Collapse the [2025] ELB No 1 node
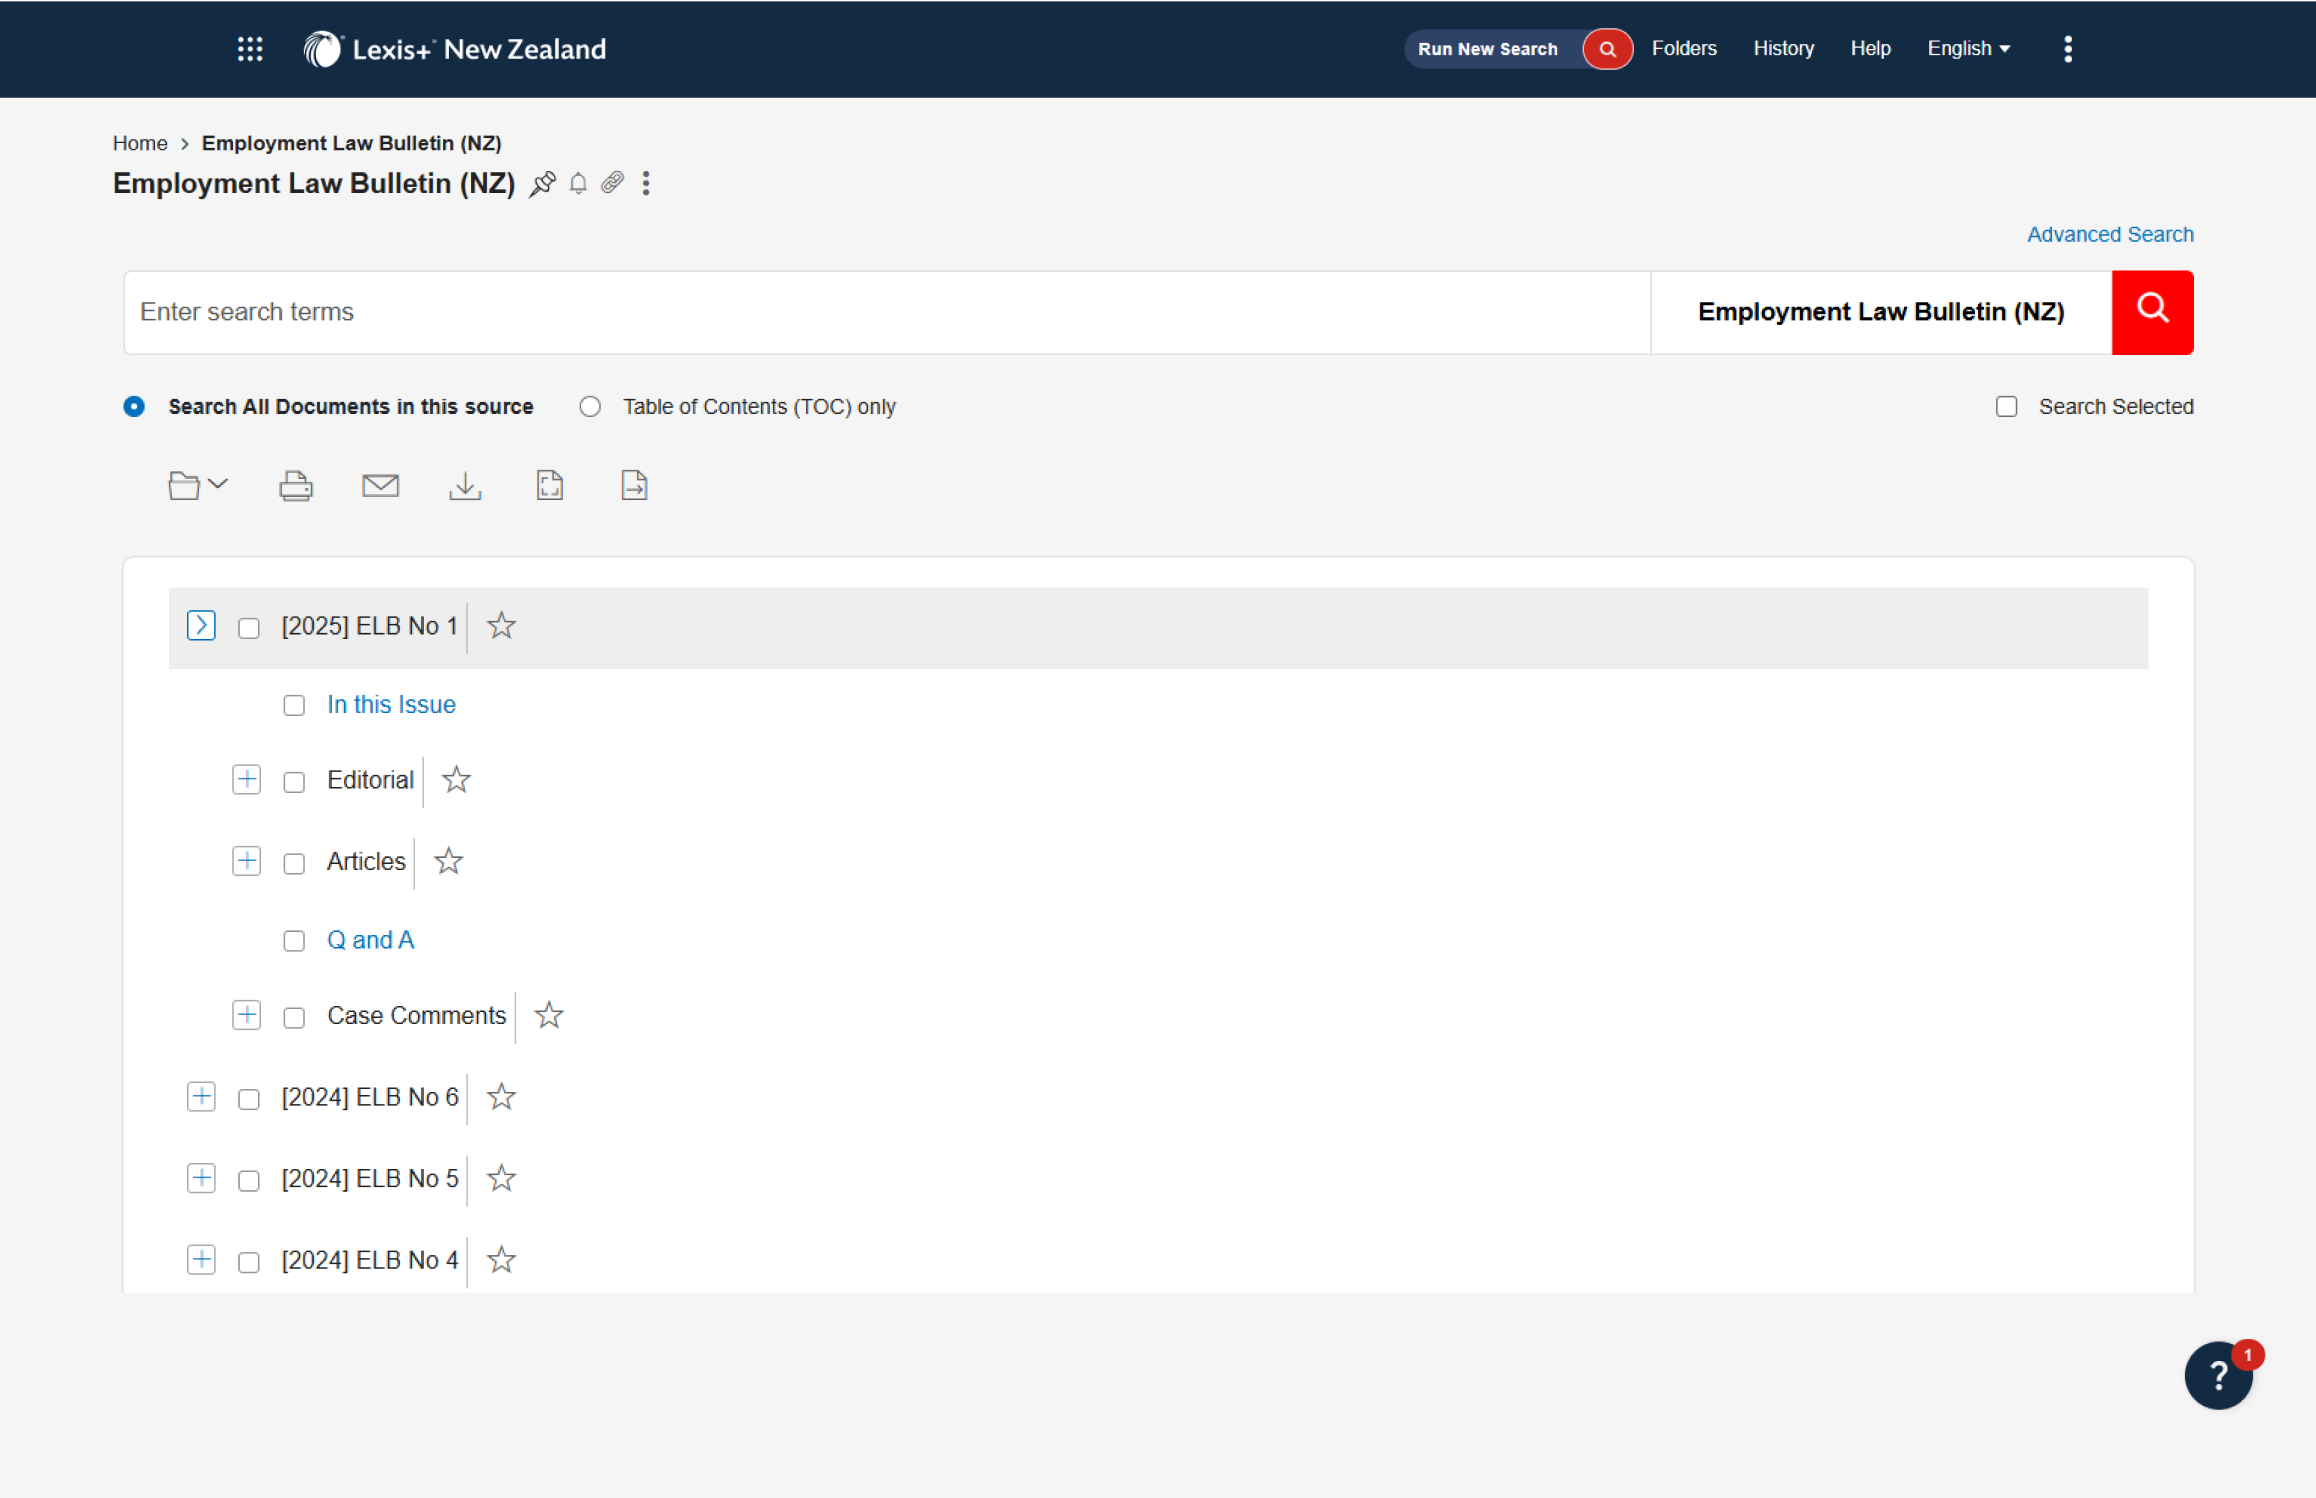The image size is (2316, 1498). (201, 626)
